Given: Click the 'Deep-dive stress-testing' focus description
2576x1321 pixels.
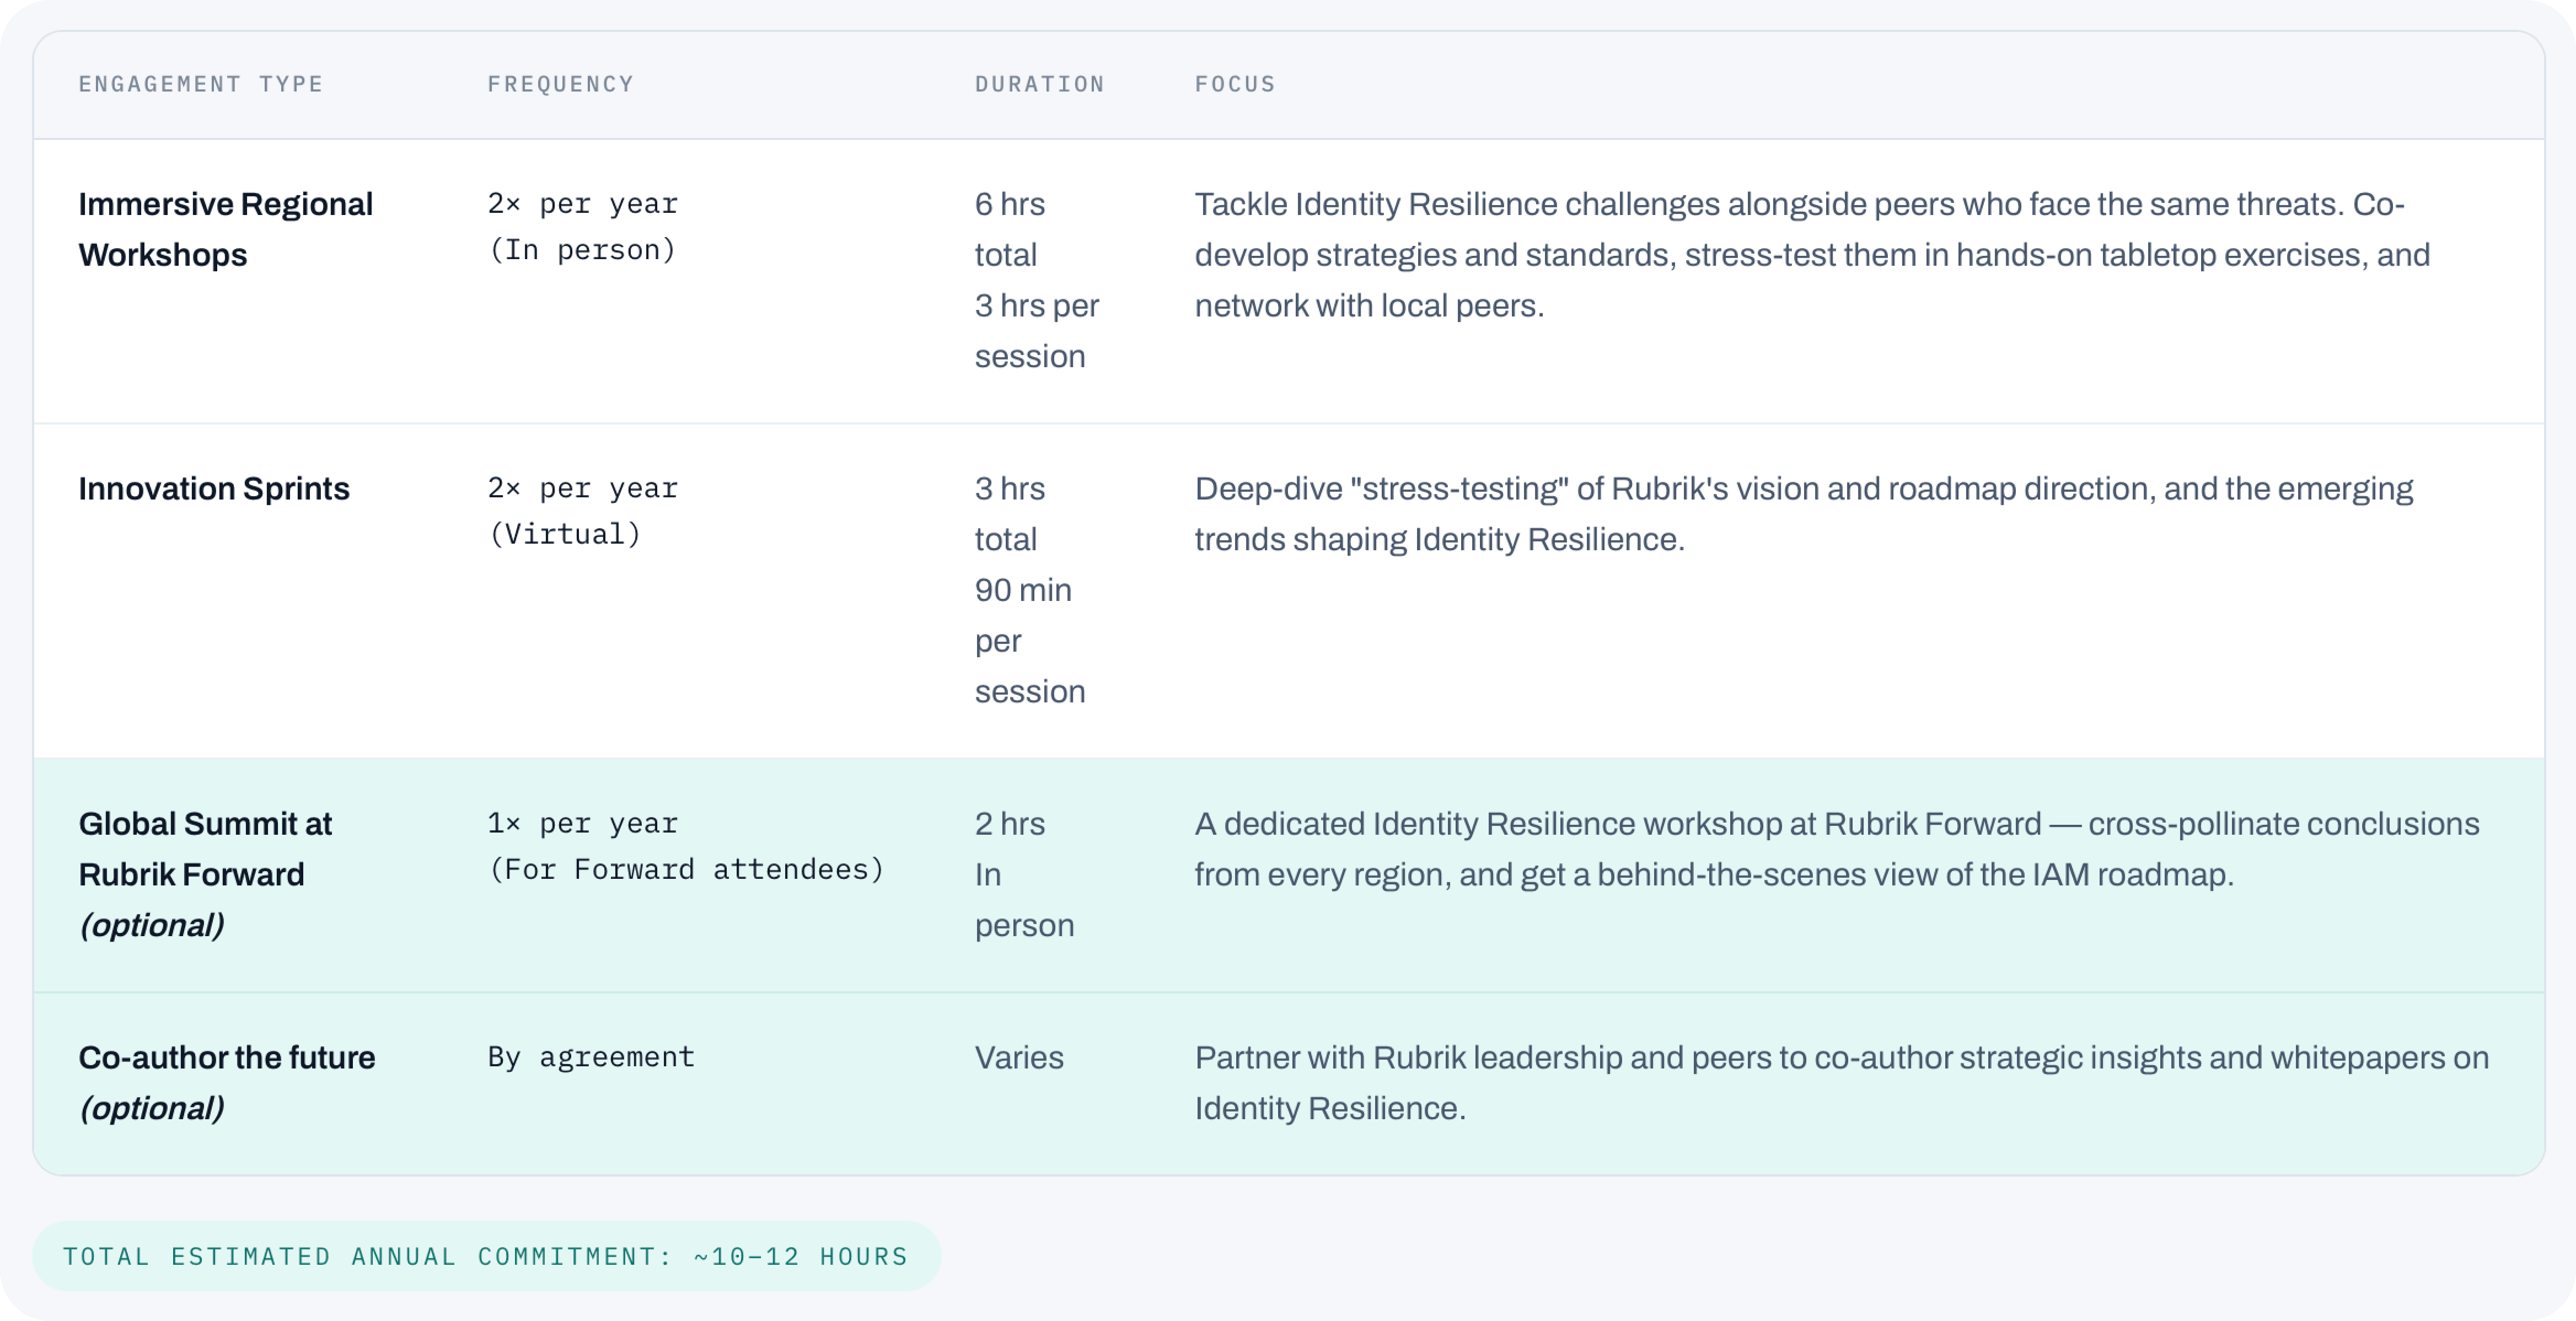Looking at the screenshot, I should coord(1804,514).
